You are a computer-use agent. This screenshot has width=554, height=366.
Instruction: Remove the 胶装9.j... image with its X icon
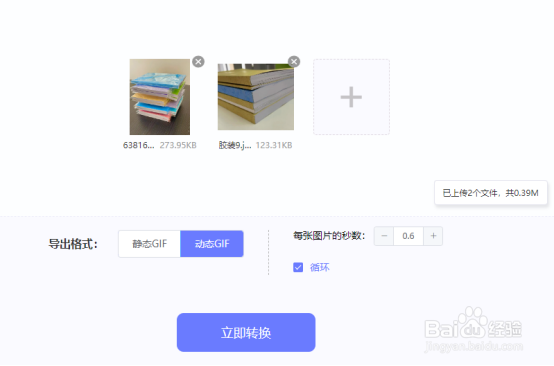coord(294,62)
